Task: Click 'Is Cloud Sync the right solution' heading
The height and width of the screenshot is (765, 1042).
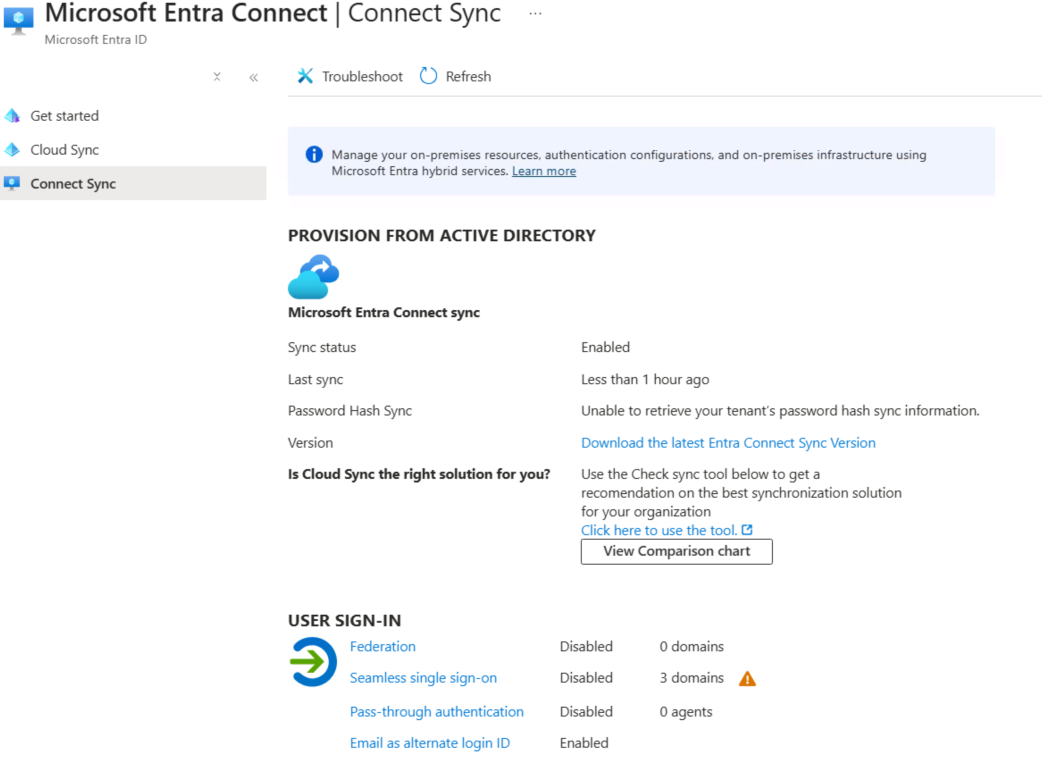Action: (419, 475)
